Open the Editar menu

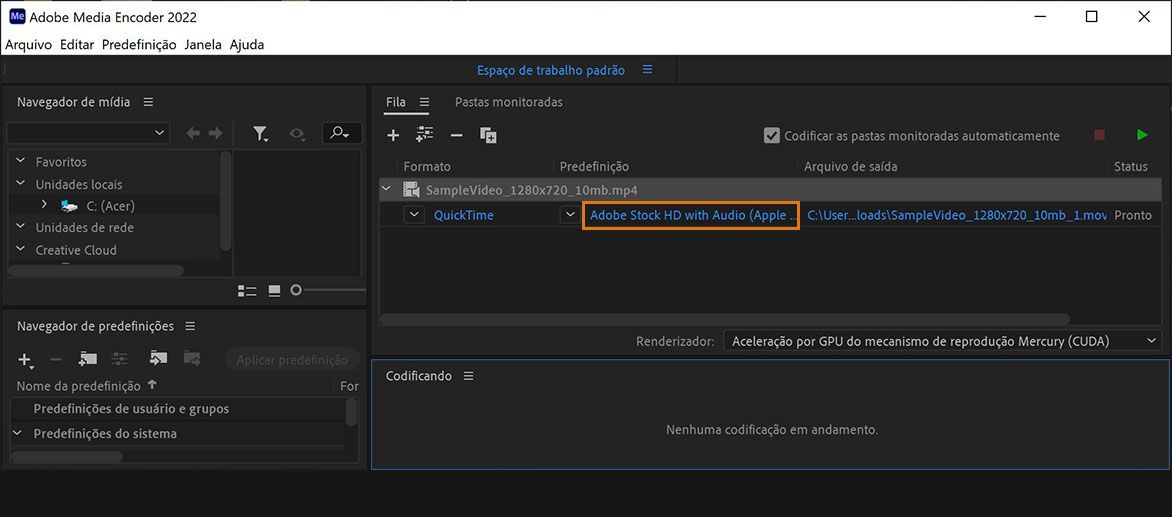pos(77,44)
